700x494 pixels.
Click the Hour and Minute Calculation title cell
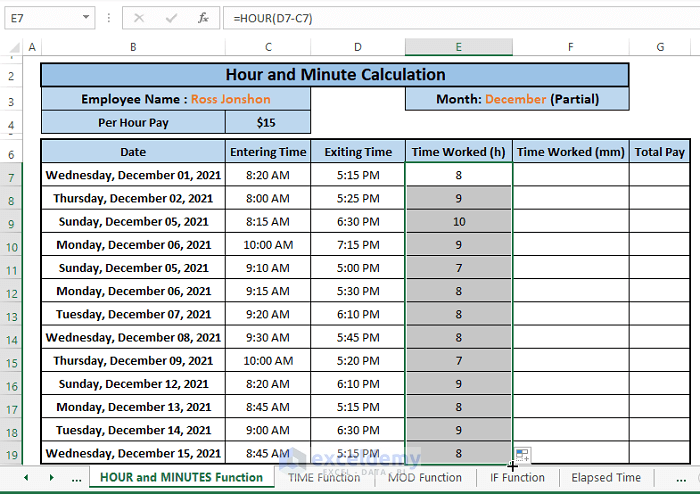click(x=335, y=75)
